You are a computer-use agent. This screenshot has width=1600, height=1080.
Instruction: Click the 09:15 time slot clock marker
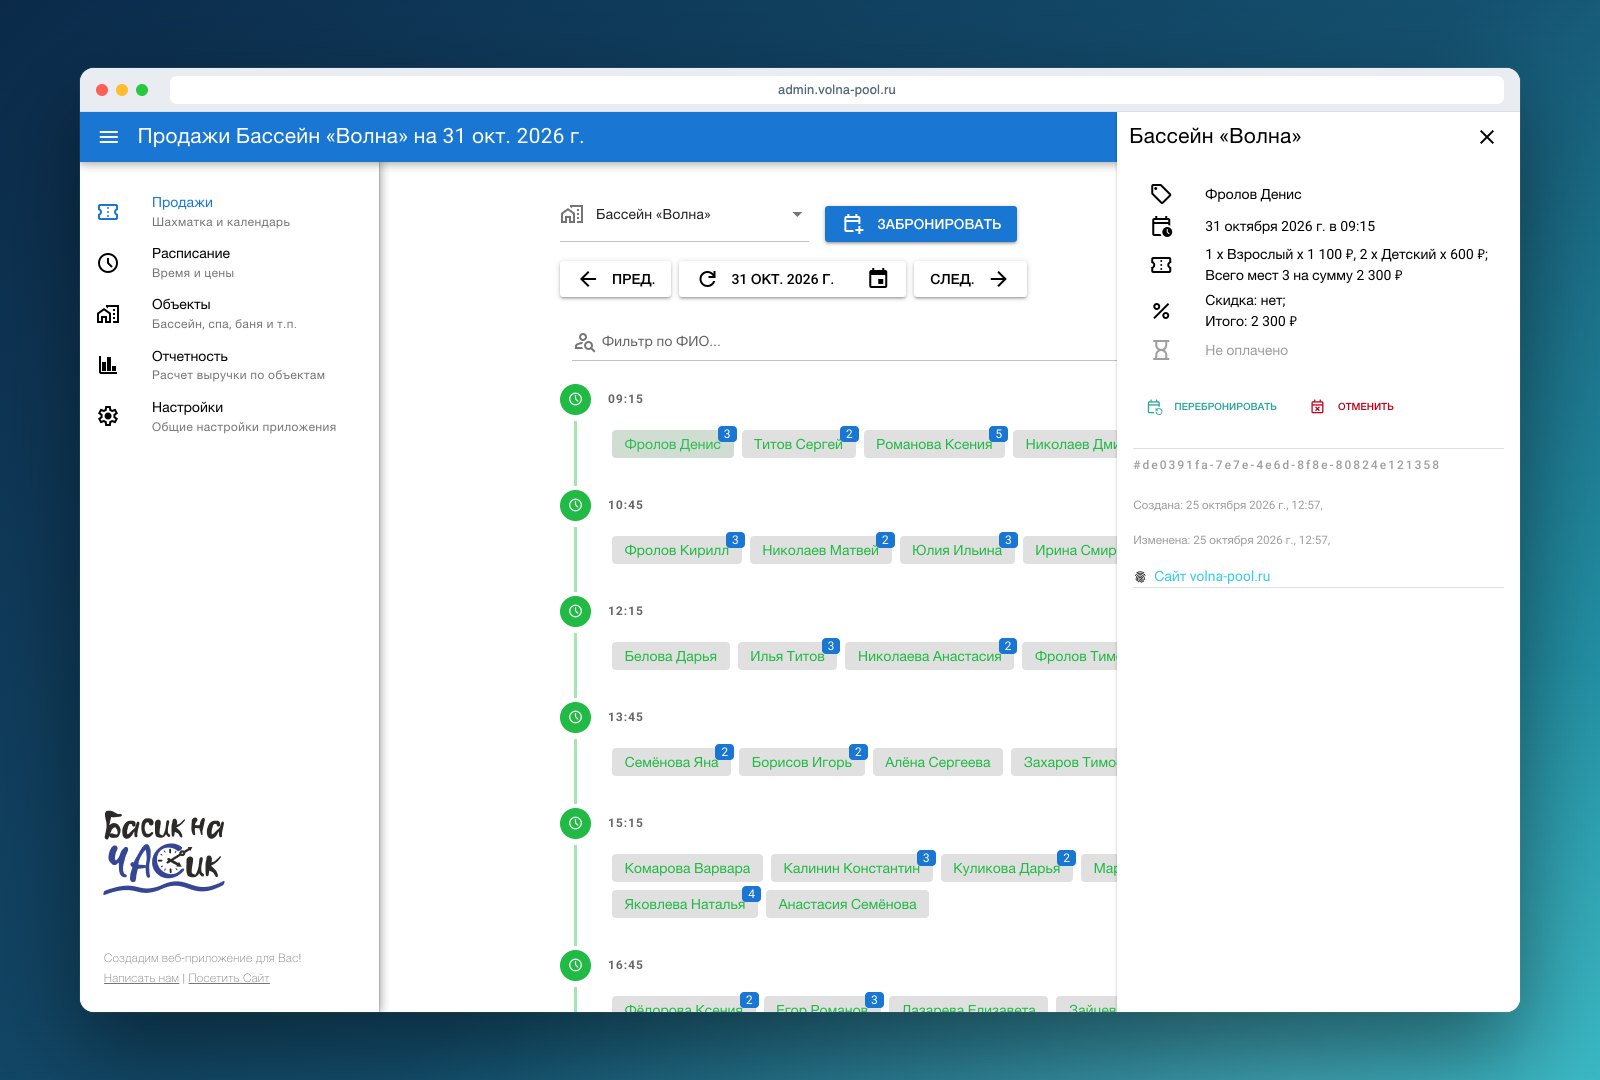pos(575,399)
